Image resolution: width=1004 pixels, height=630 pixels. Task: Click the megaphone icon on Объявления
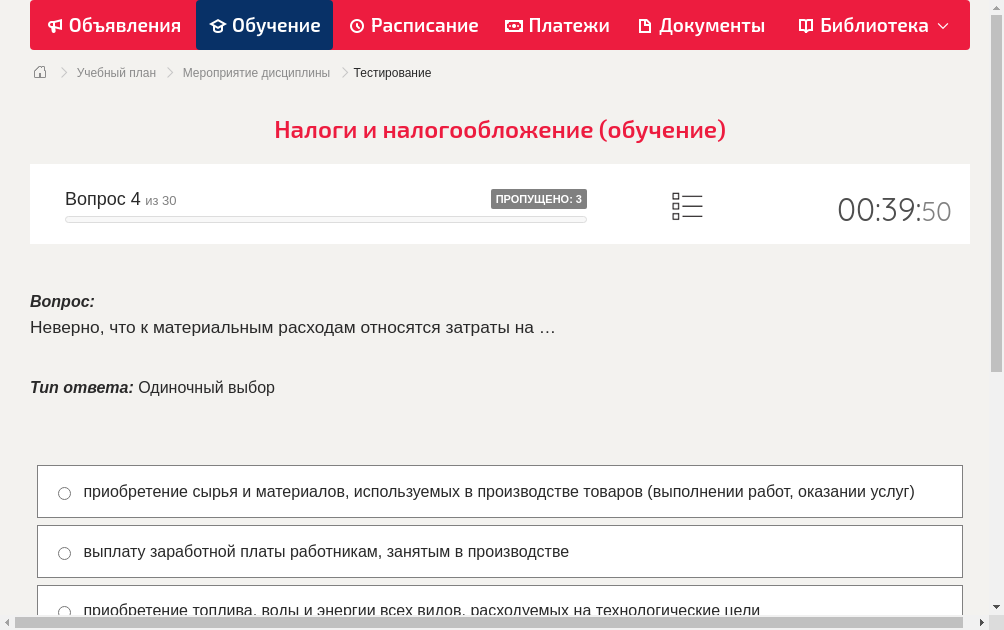pyautogui.click(x=54, y=25)
